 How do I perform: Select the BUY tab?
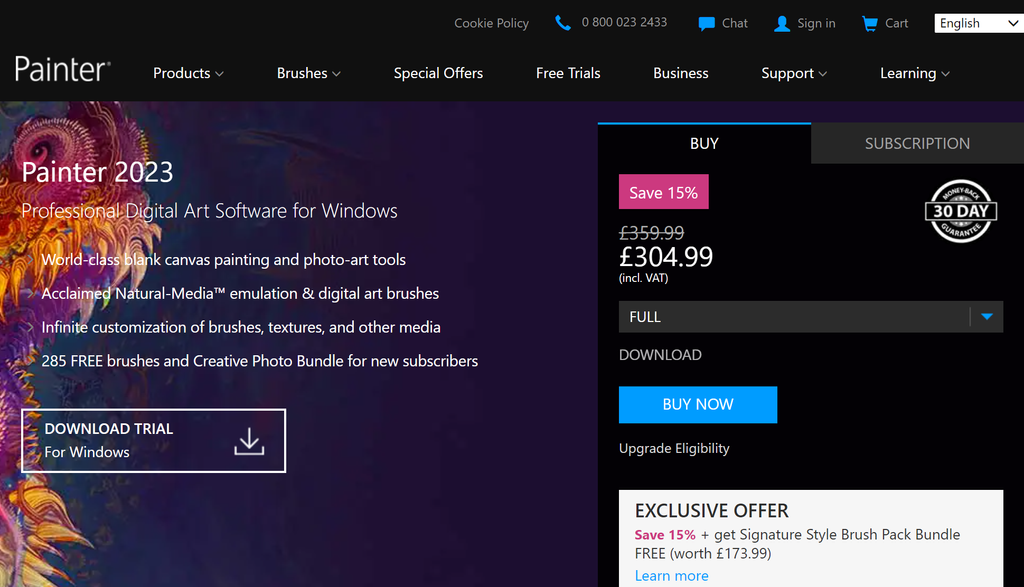704,143
